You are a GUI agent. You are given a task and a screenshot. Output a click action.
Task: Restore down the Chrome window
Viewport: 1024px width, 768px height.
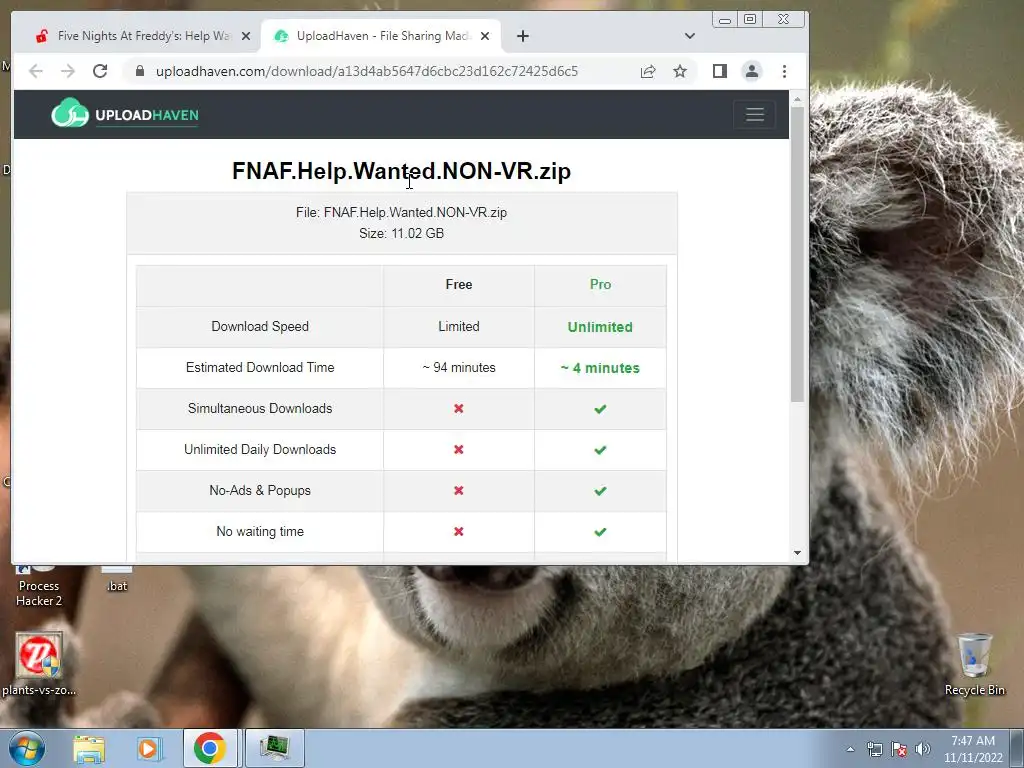coord(750,20)
